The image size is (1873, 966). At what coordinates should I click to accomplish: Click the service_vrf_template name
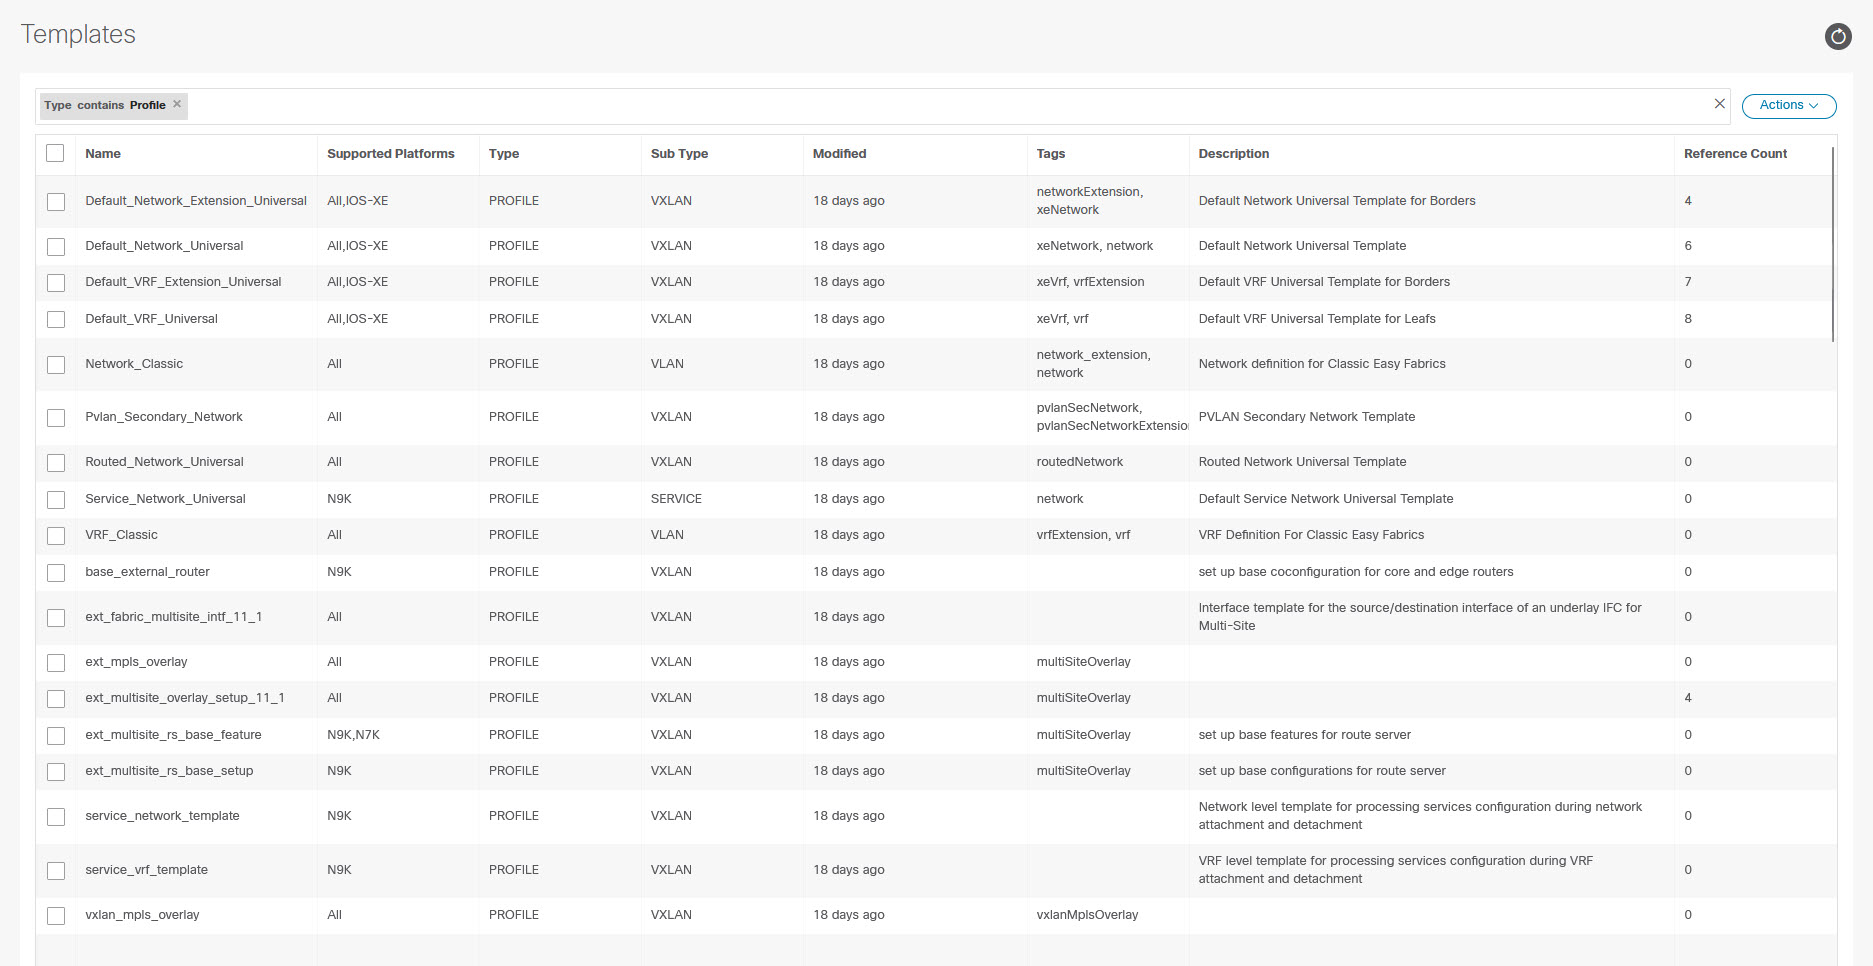pyautogui.click(x=146, y=870)
